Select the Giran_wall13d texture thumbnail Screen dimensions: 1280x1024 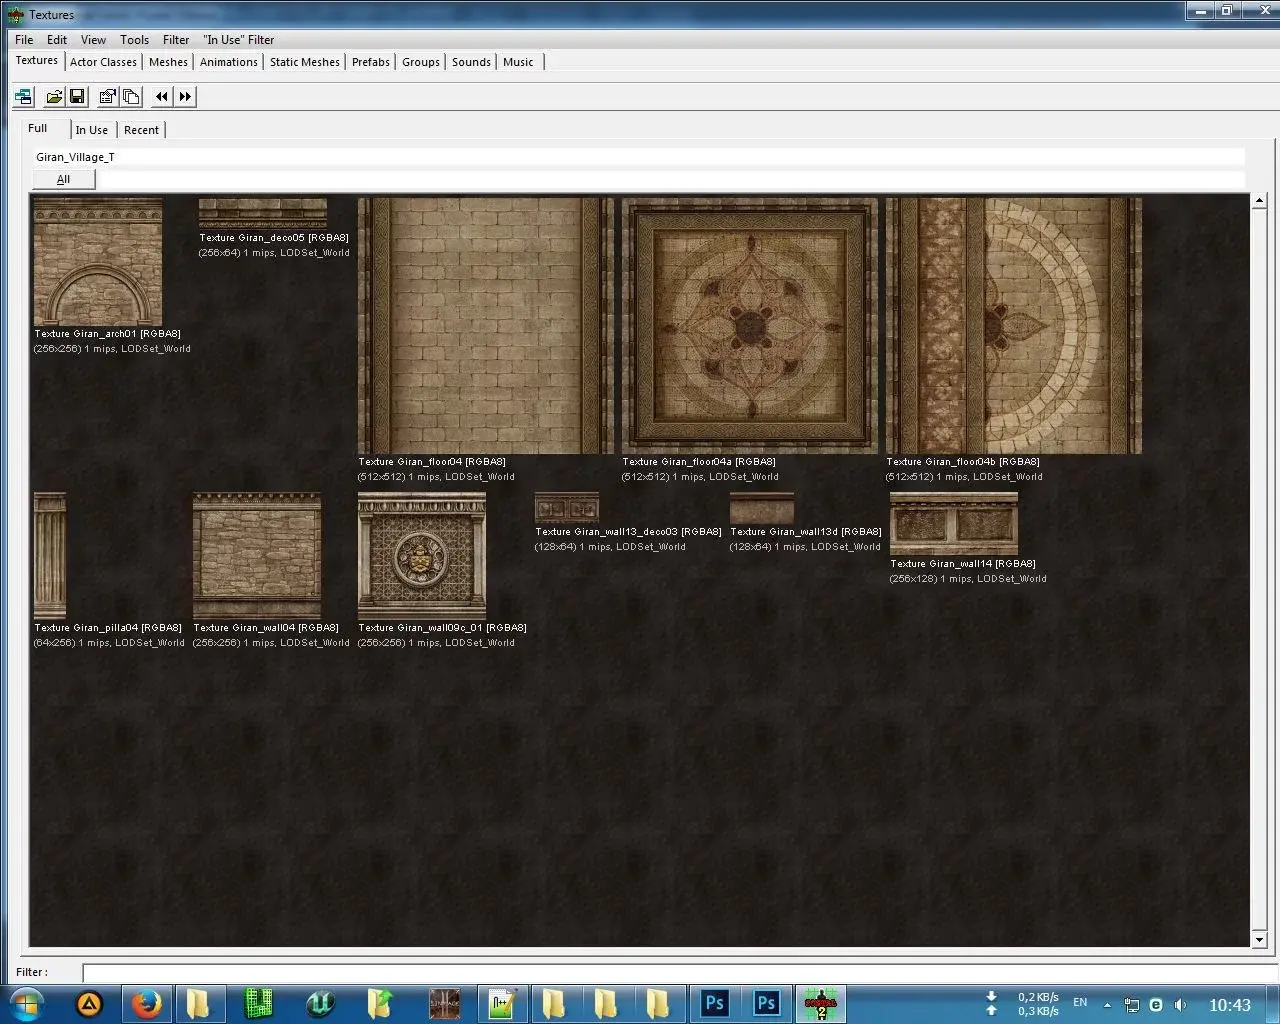click(762, 508)
